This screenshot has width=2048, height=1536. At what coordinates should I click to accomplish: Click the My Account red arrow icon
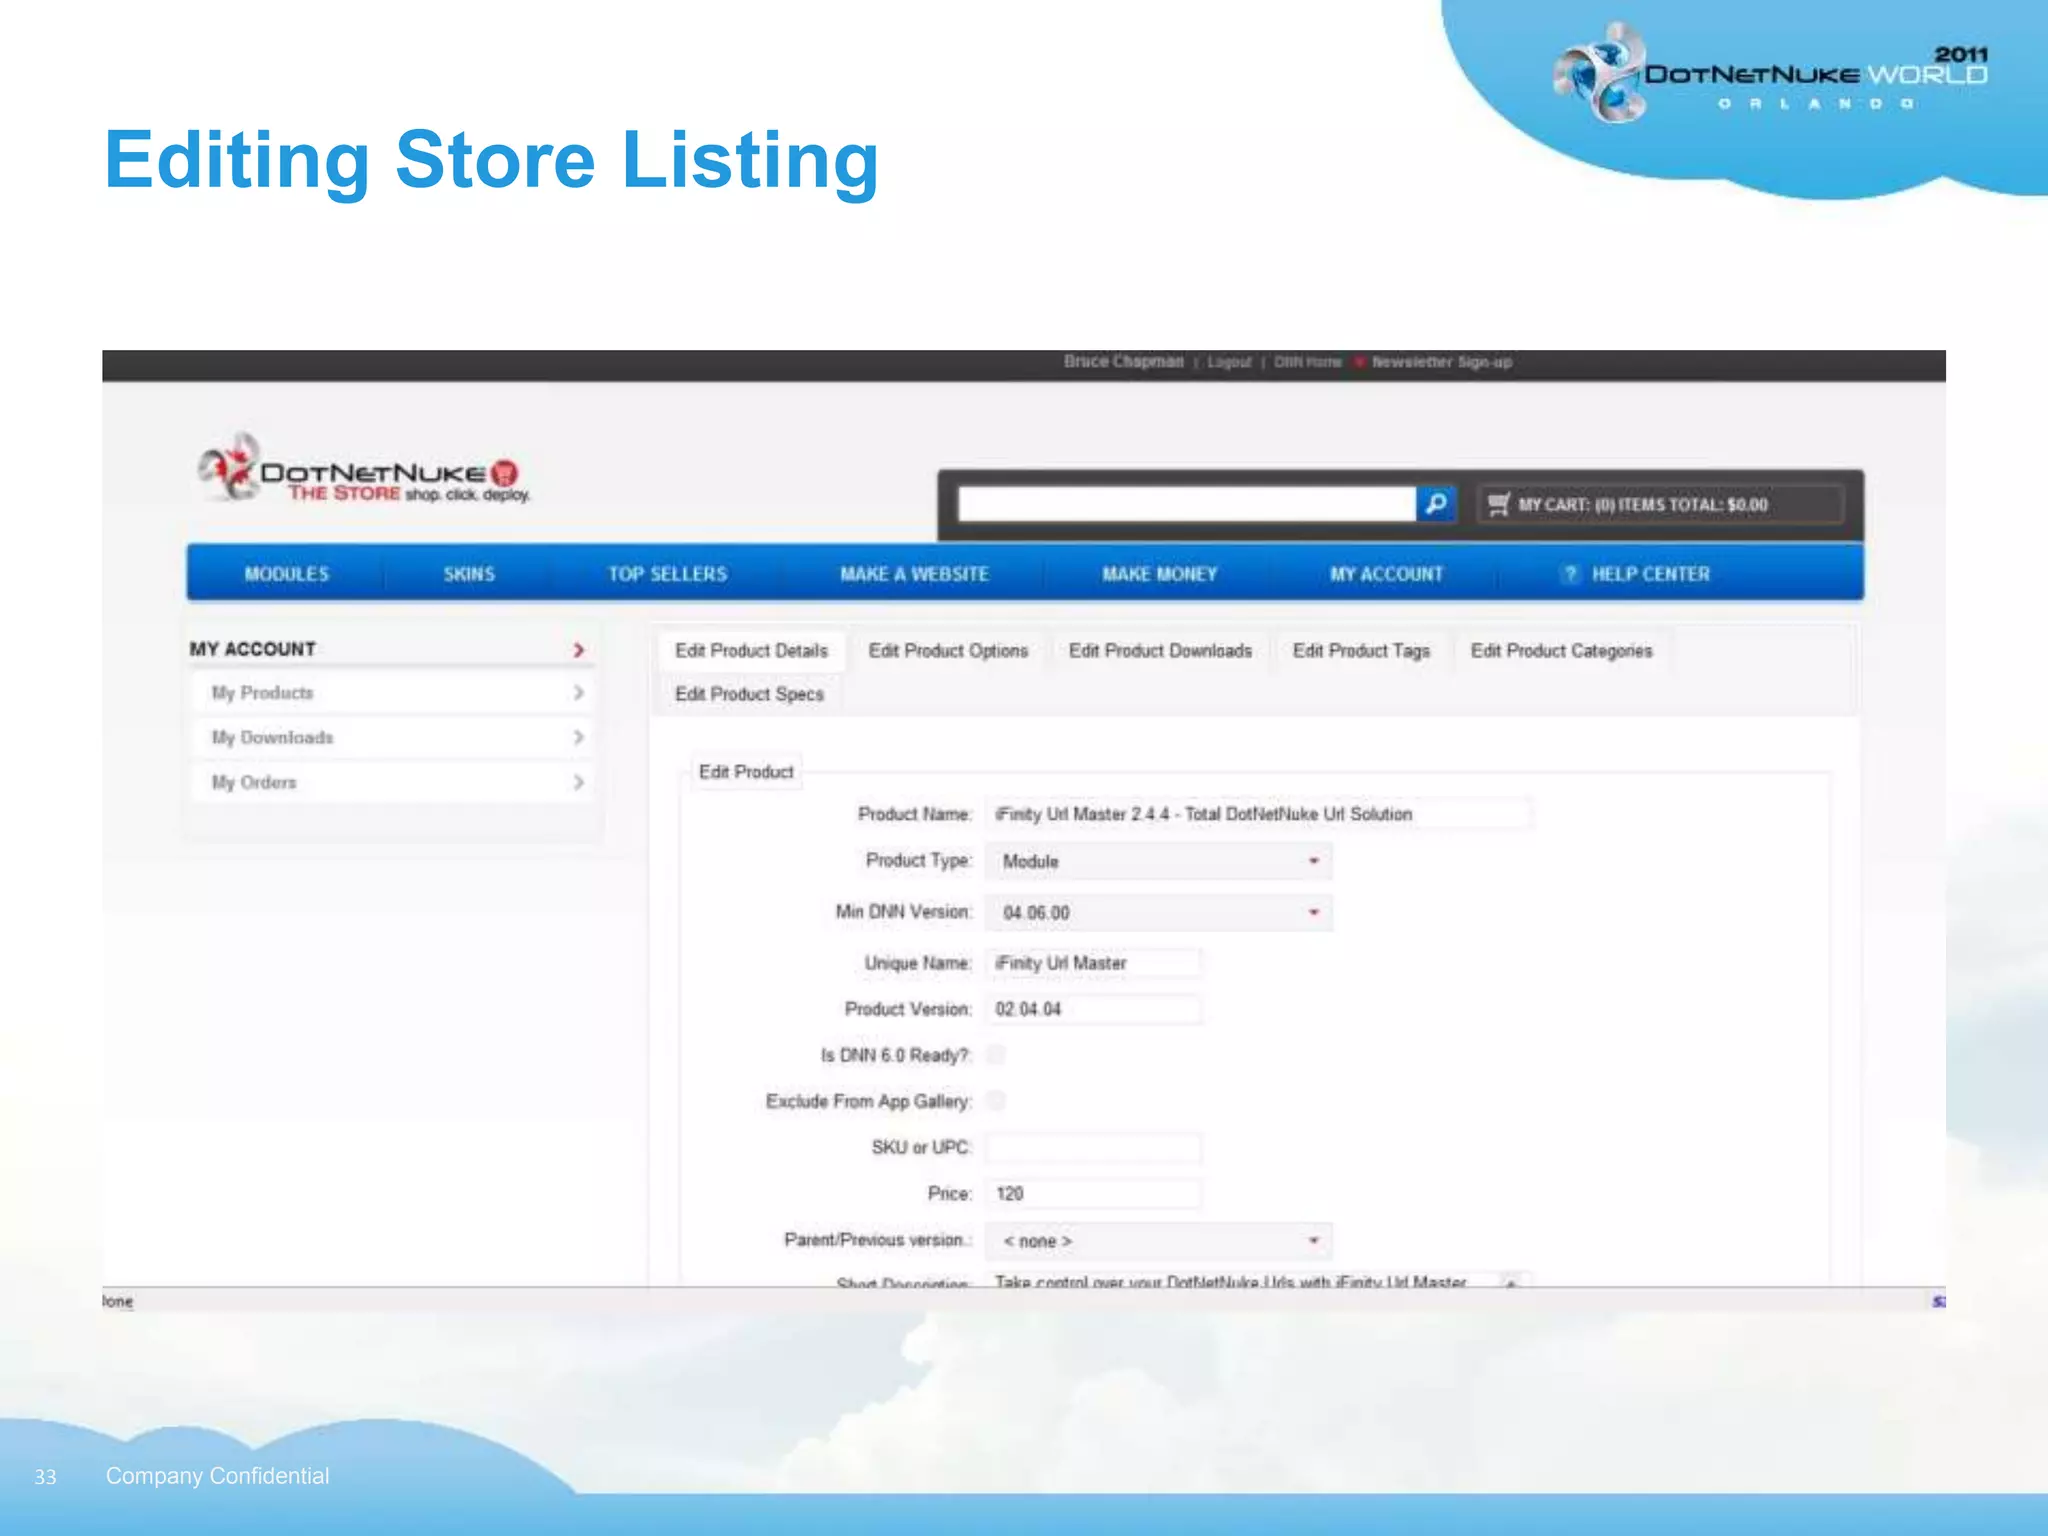(x=578, y=650)
